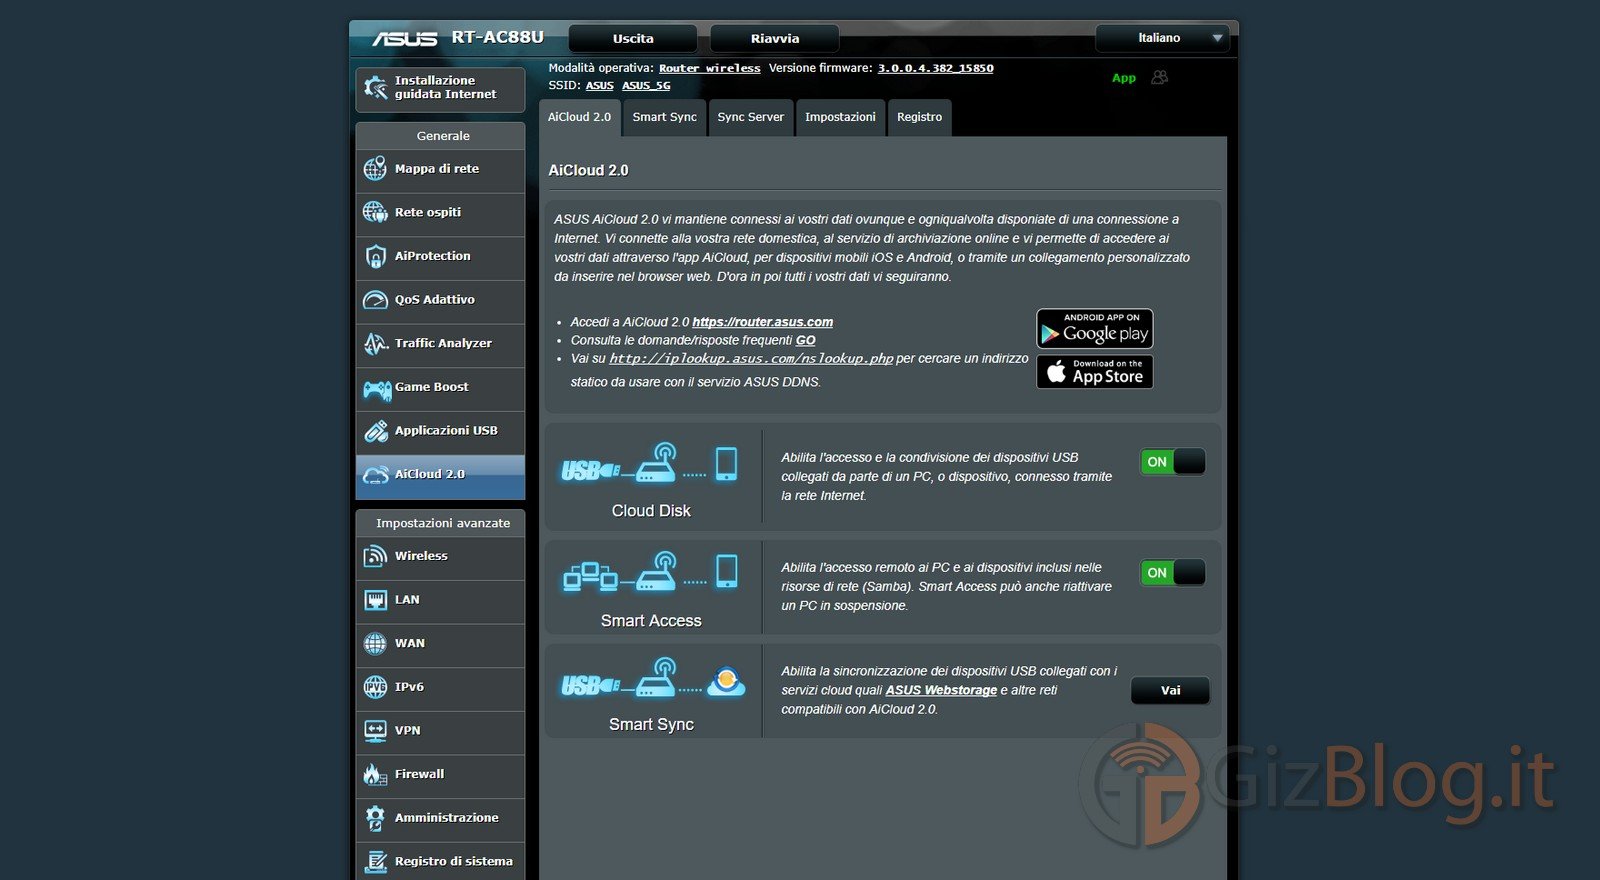Click the VPN monitor icon

click(x=375, y=731)
